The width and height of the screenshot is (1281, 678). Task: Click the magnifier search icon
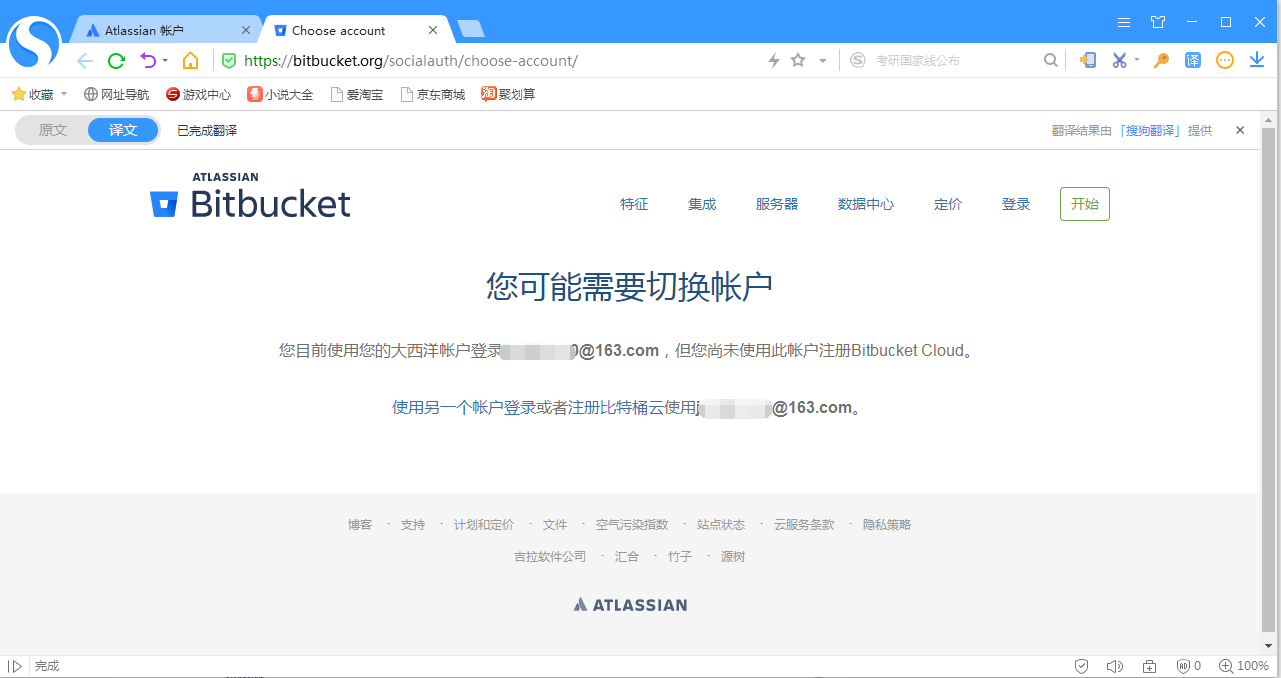pos(1050,60)
